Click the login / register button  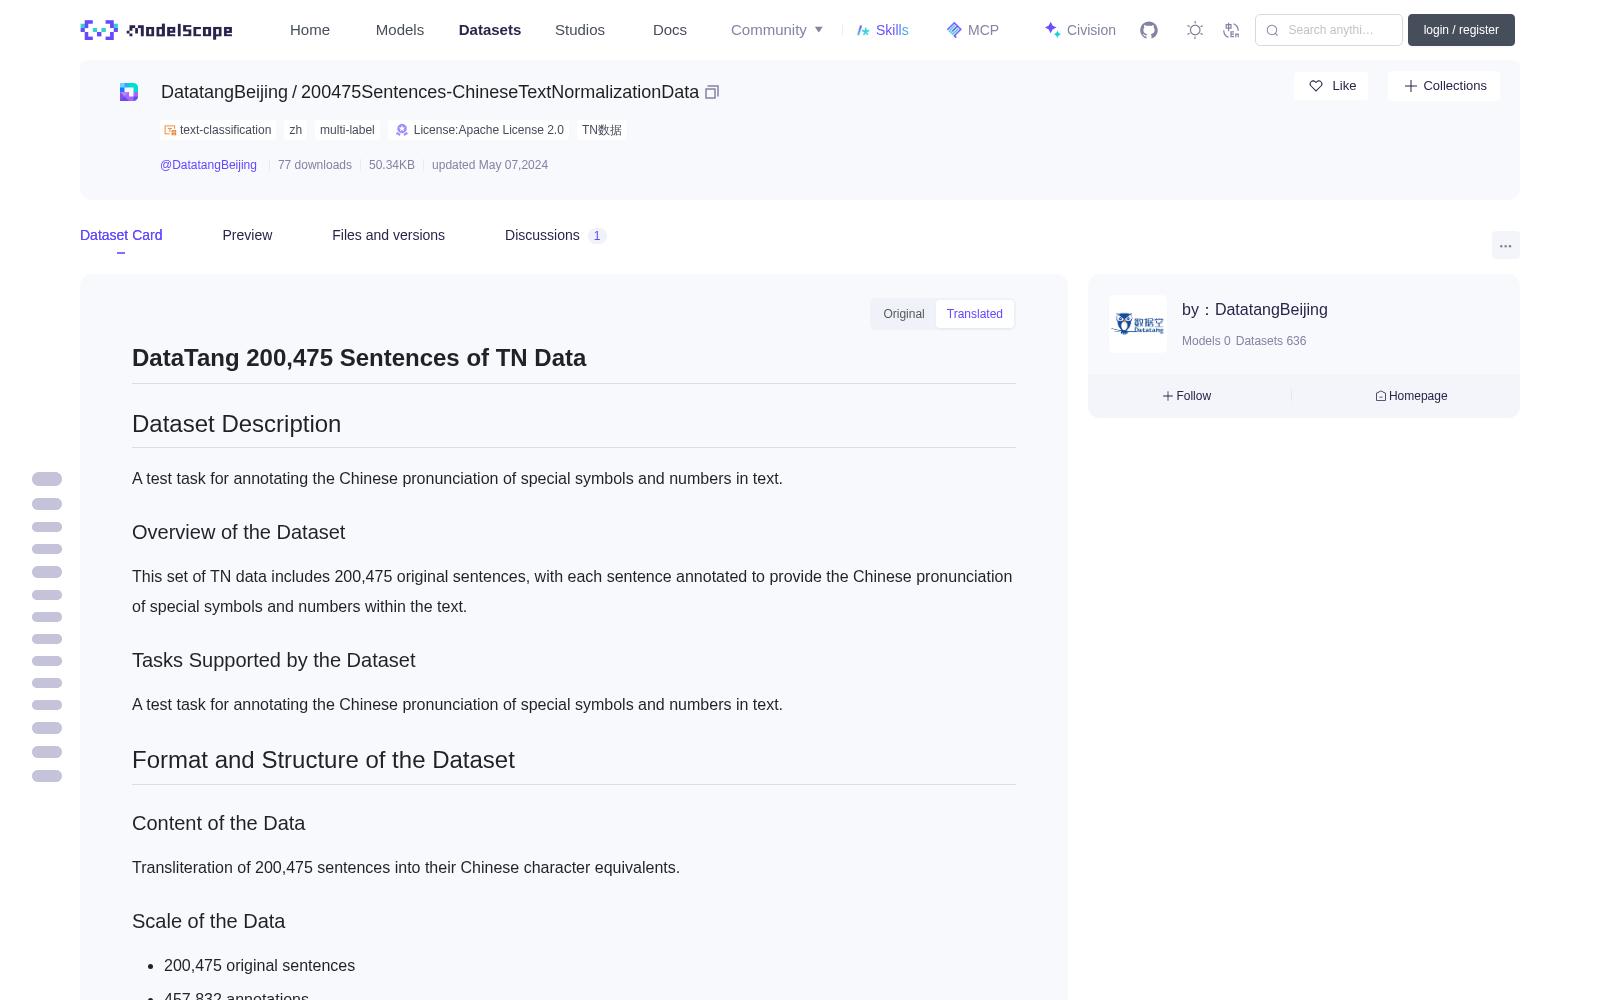pos(1461,30)
